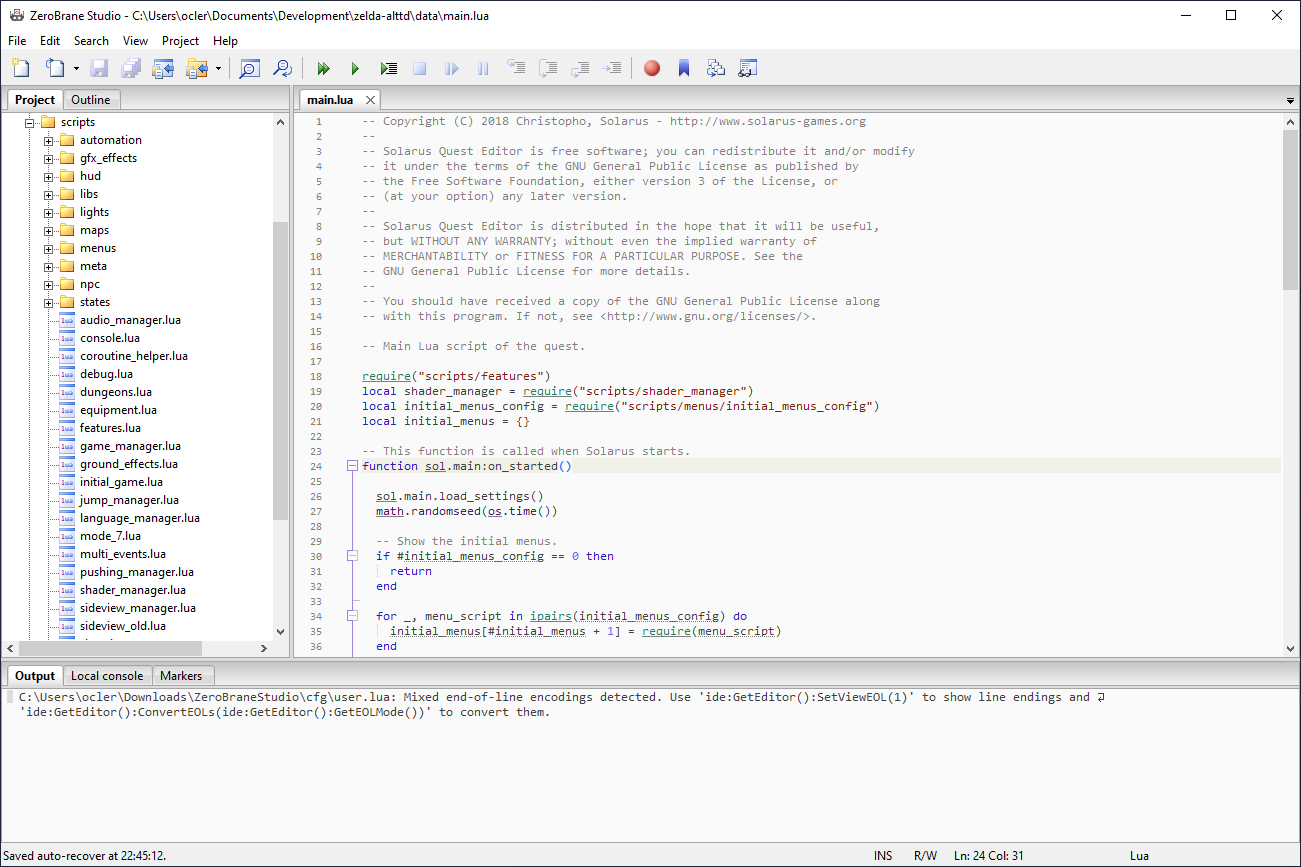
Task: Collapse code fold at line 24
Action: [x=352, y=466]
